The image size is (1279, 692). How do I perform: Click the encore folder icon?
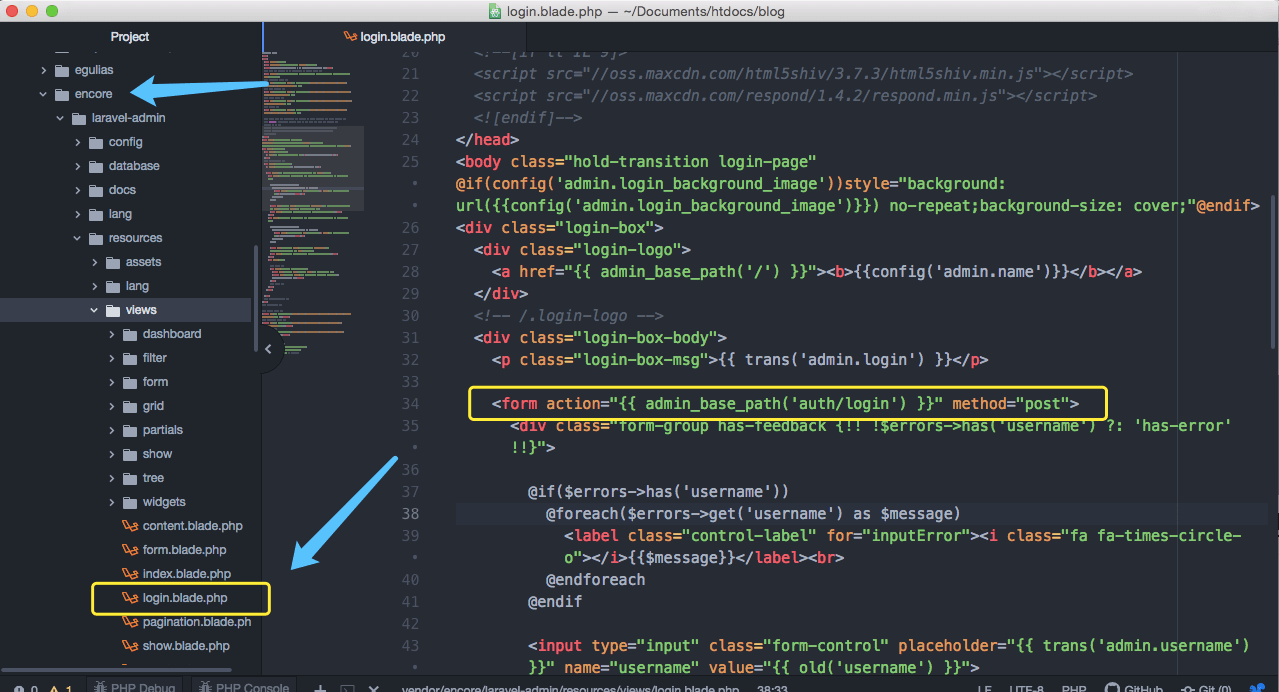tap(62, 94)
